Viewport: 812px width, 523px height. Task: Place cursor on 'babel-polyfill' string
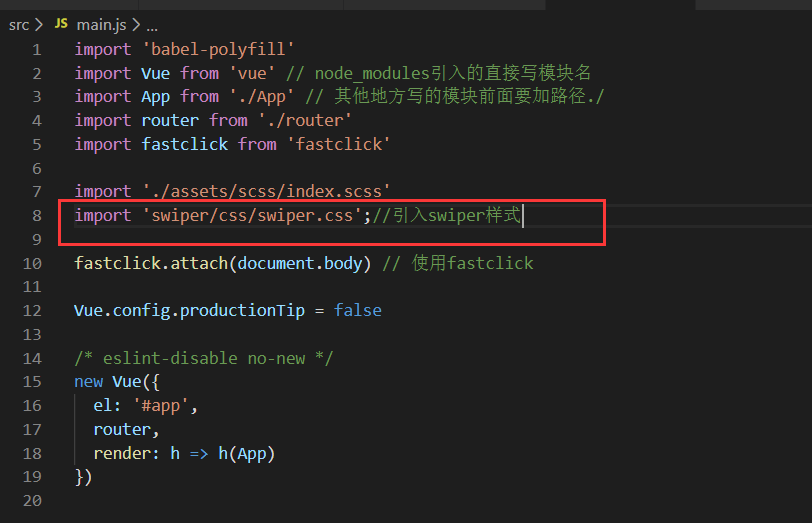tap(219, 49)
